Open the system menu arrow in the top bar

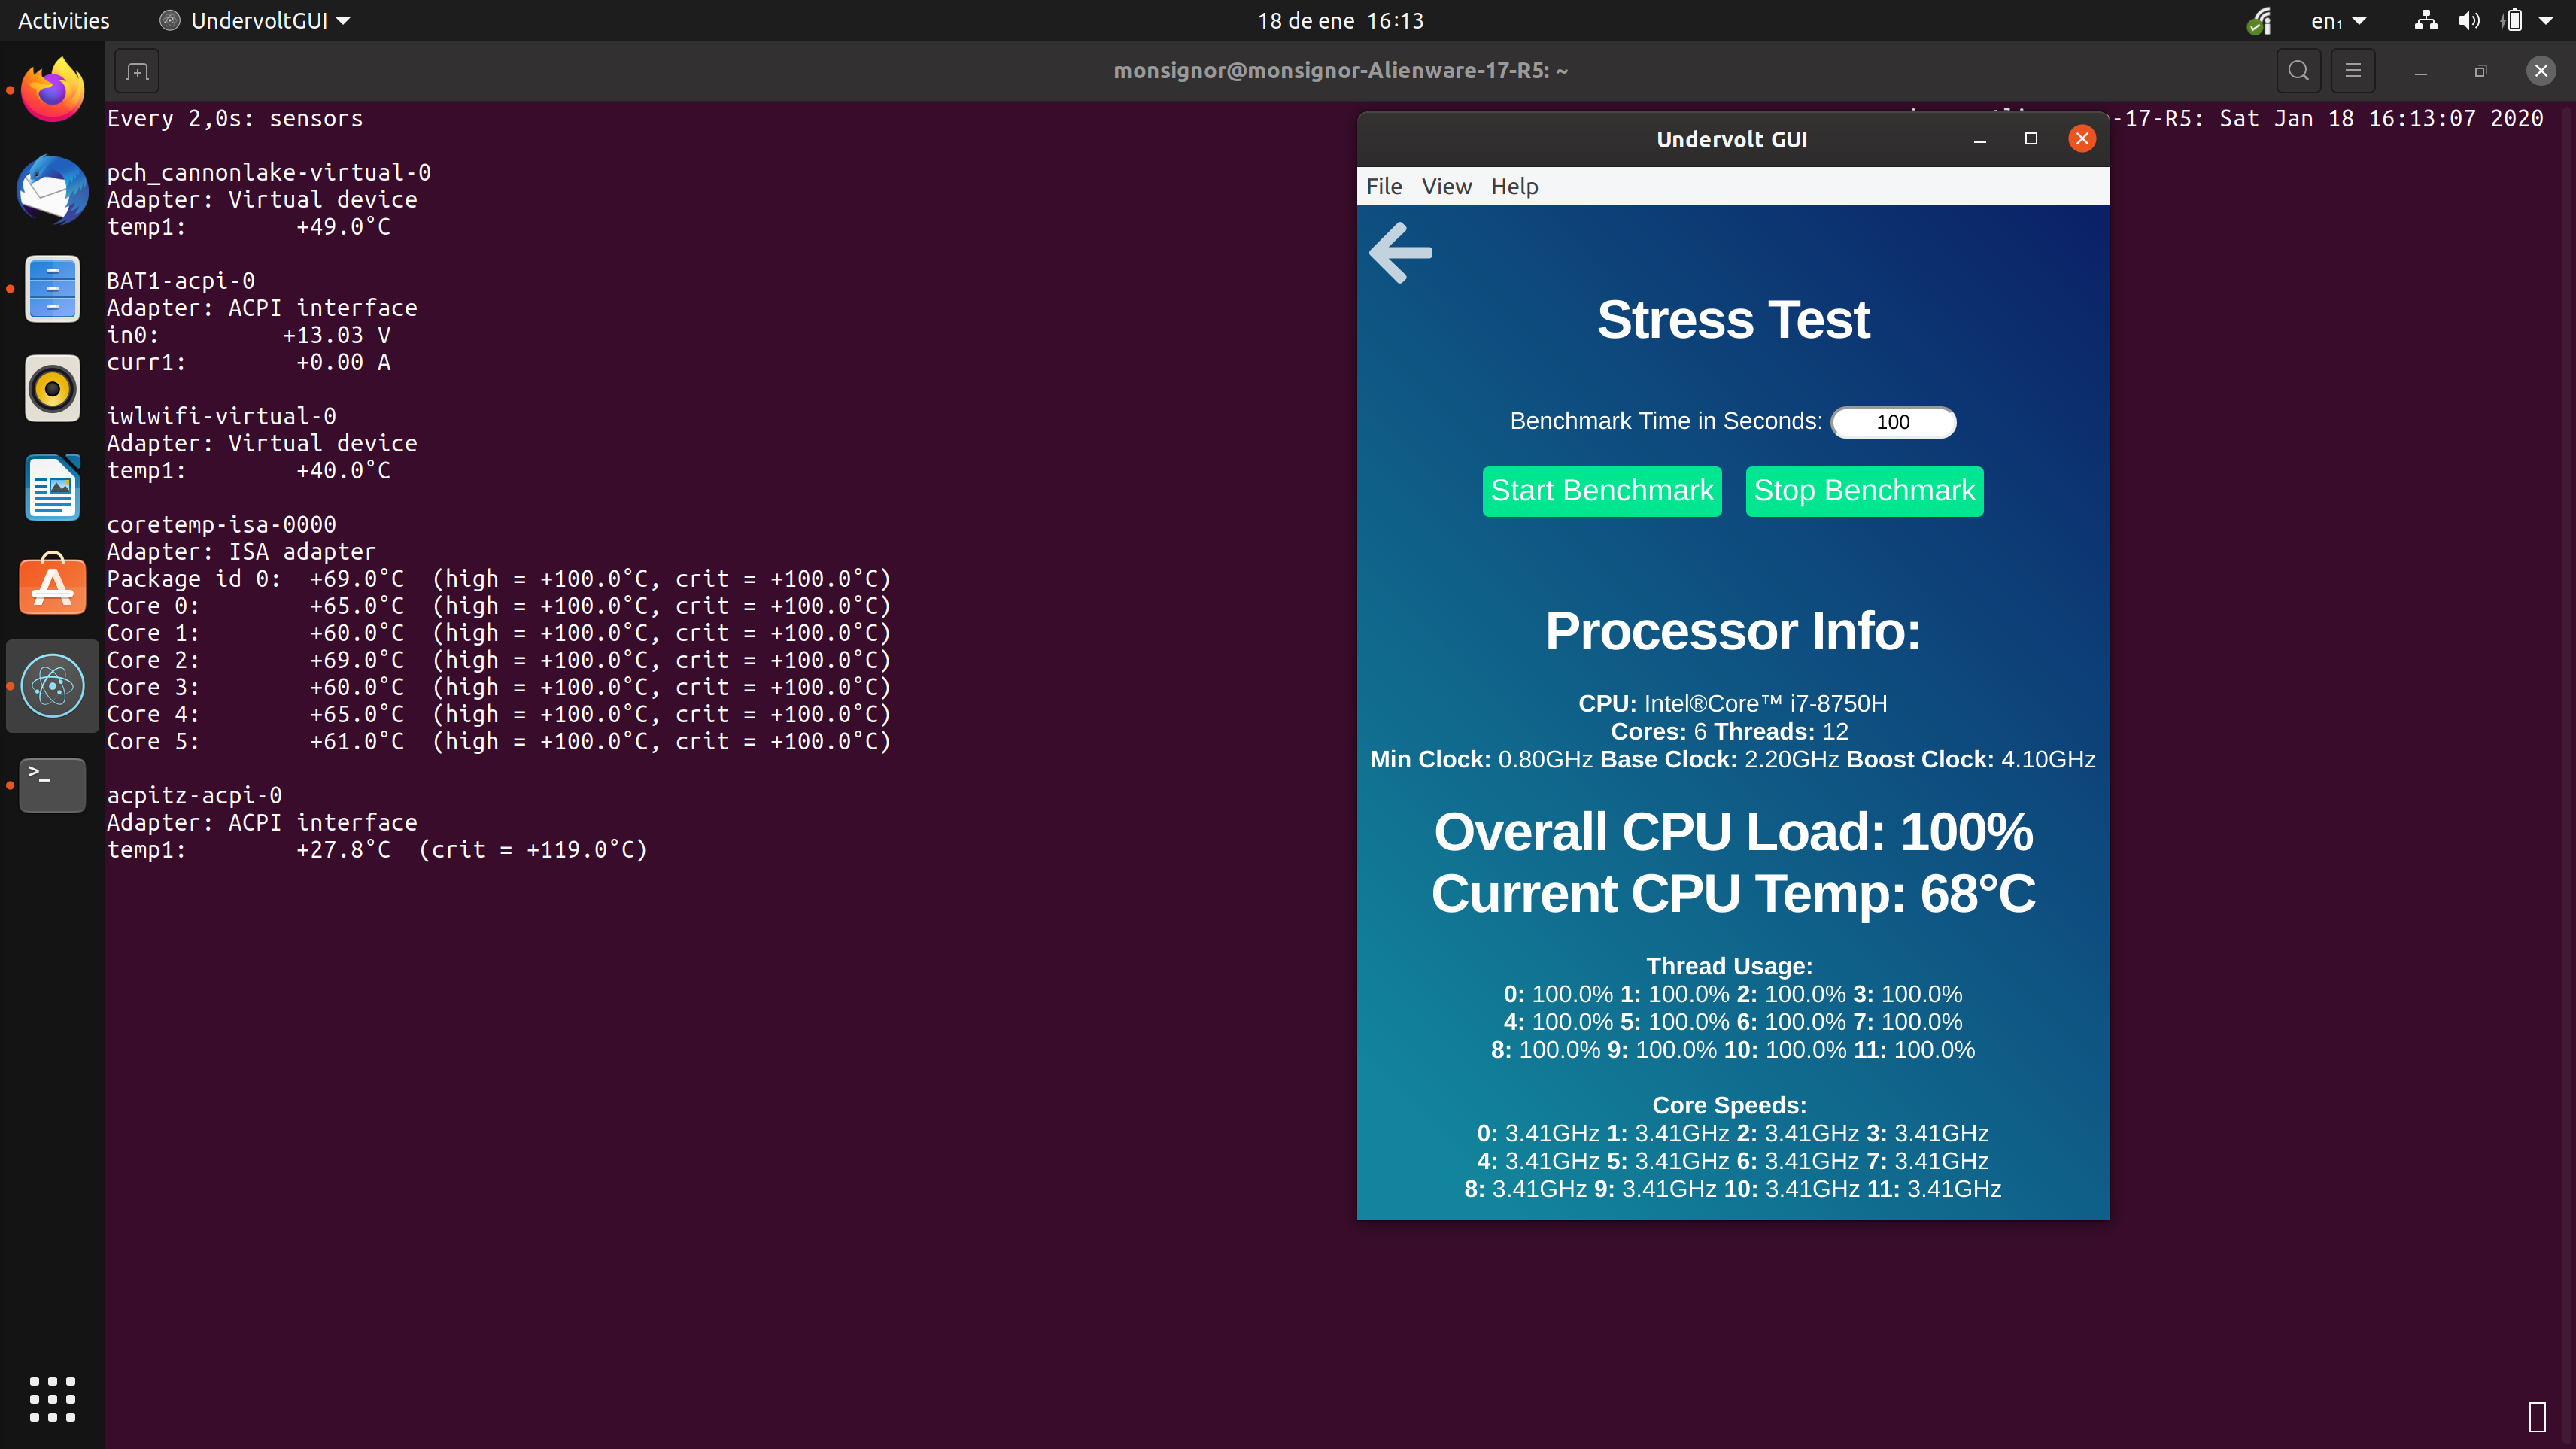[x=2546, y=20]
